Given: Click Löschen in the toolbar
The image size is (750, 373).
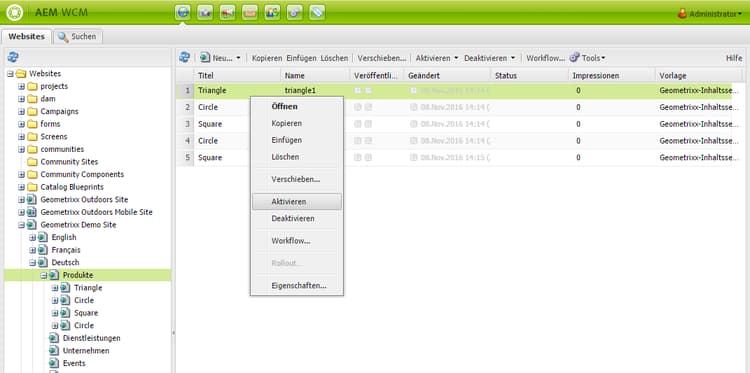Looking at the screenshot, I should [334, 58].
